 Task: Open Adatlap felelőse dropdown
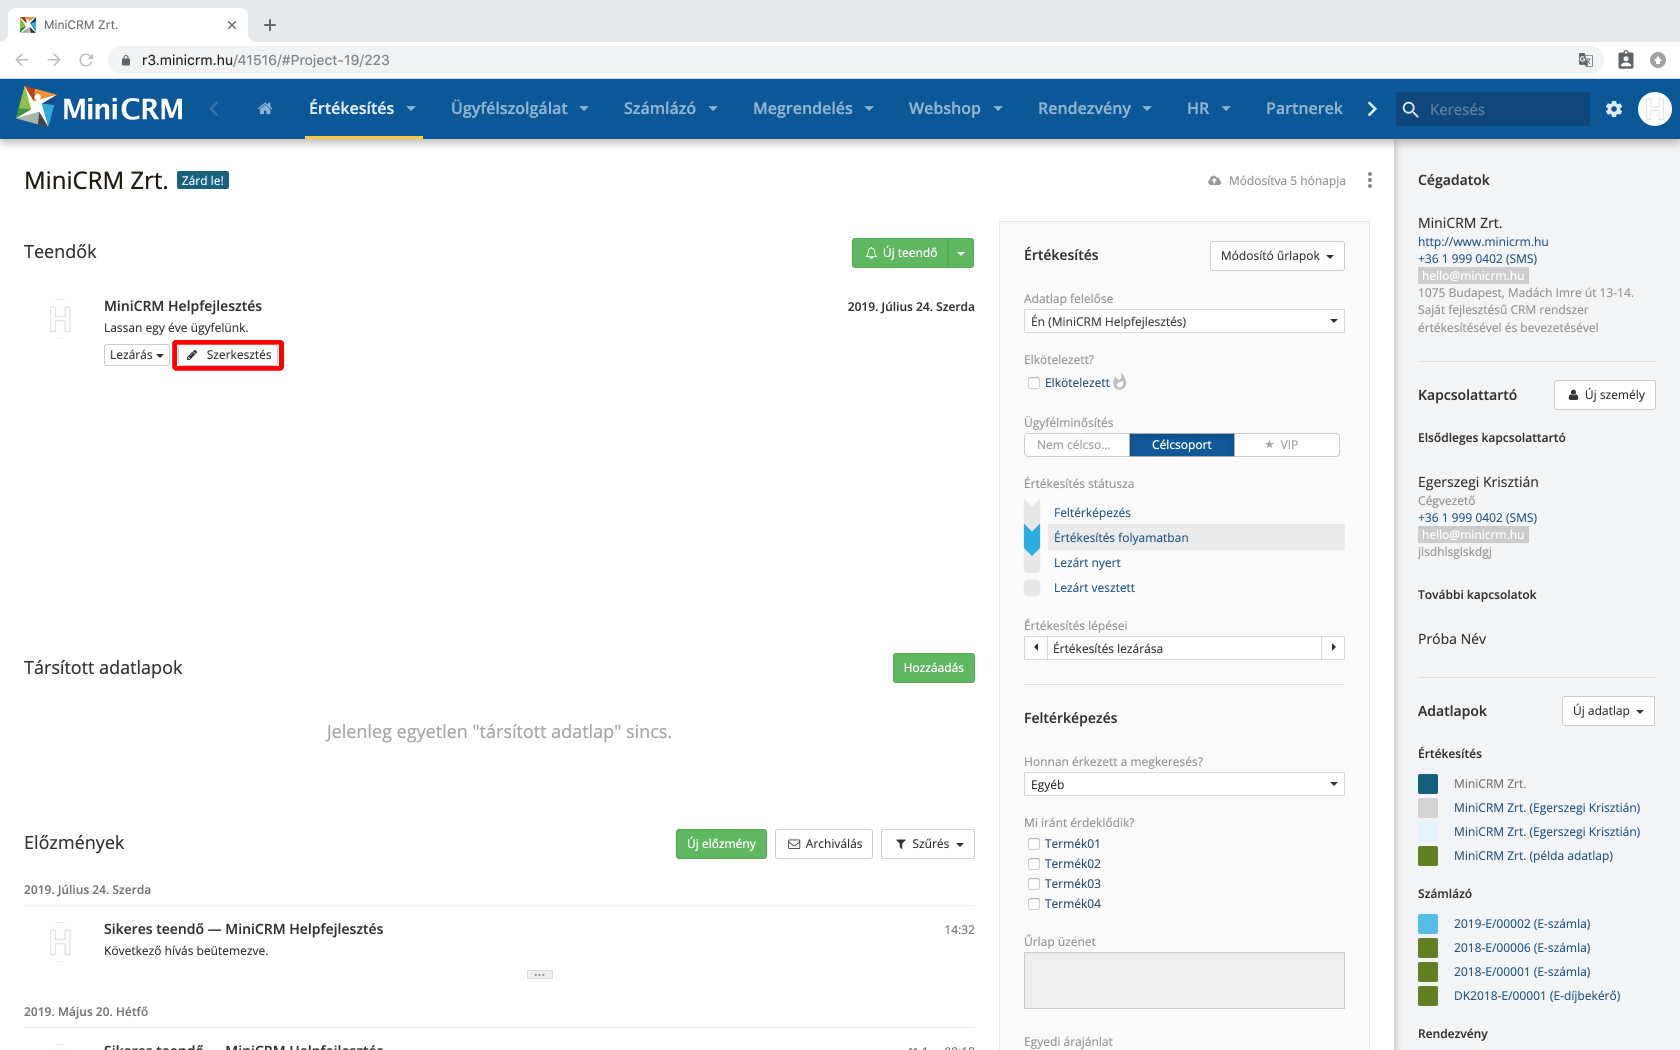(1184, 321)
